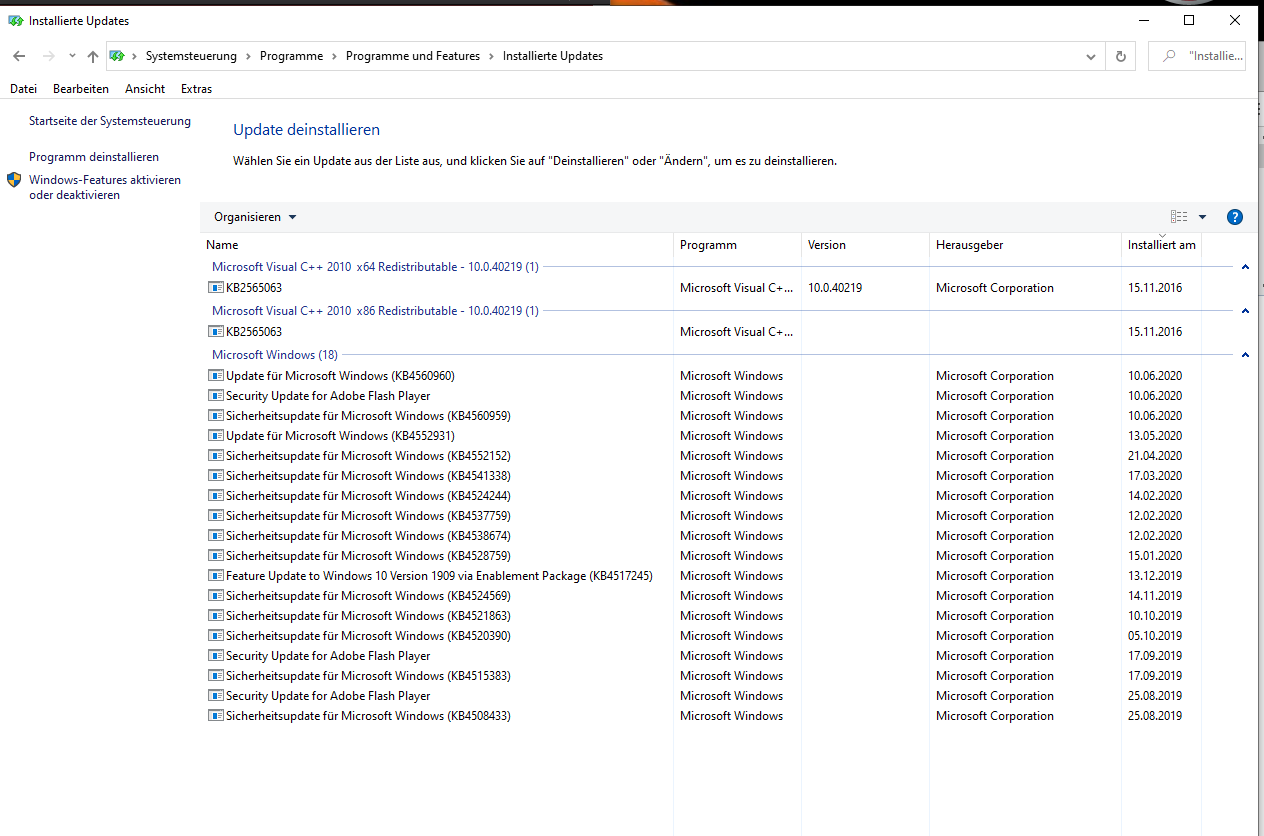
Task: Select the KB4515383 update icon
Action: click(x=215, y=676)
